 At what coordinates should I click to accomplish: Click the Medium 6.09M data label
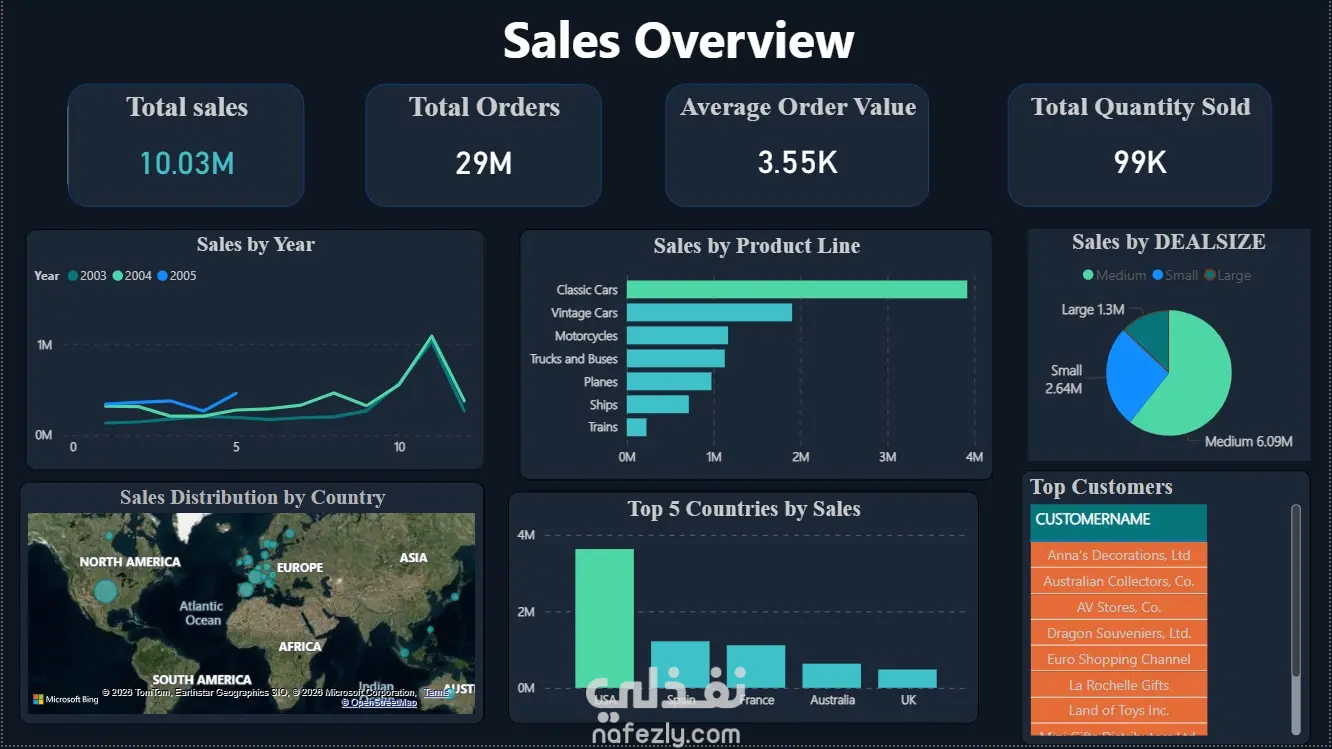[x=1249, y=441]
